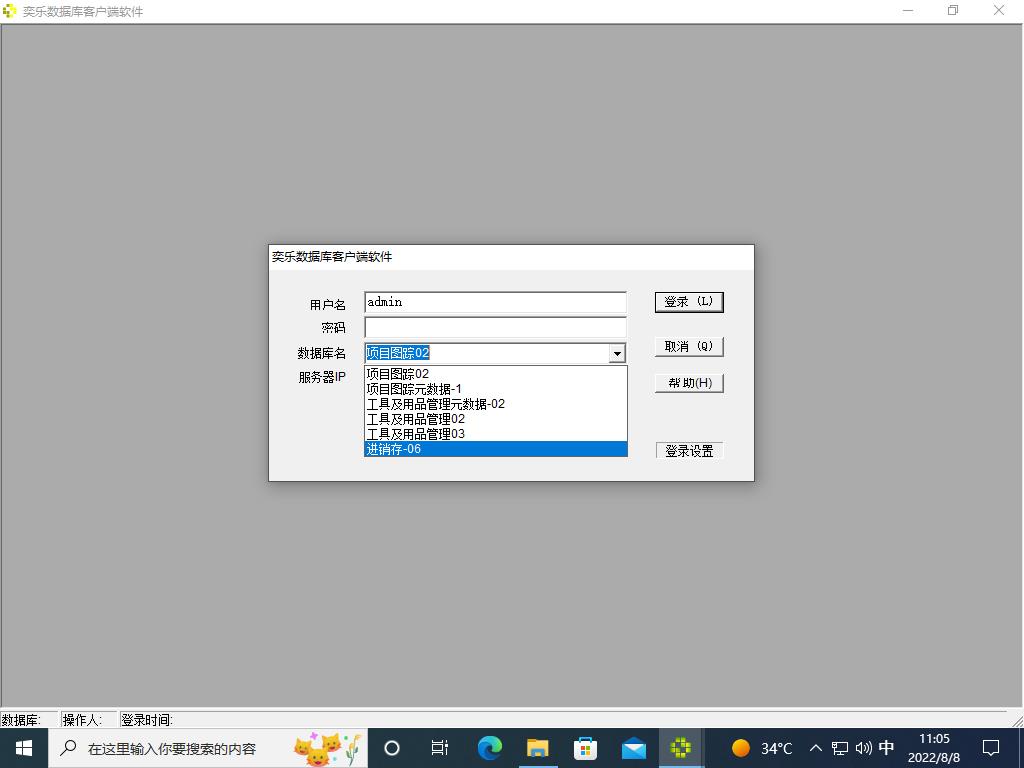The height and width of the screenshot is (768, 1024).
Task: Launch Microsoft Store from the taskbar
Action: 585,748
